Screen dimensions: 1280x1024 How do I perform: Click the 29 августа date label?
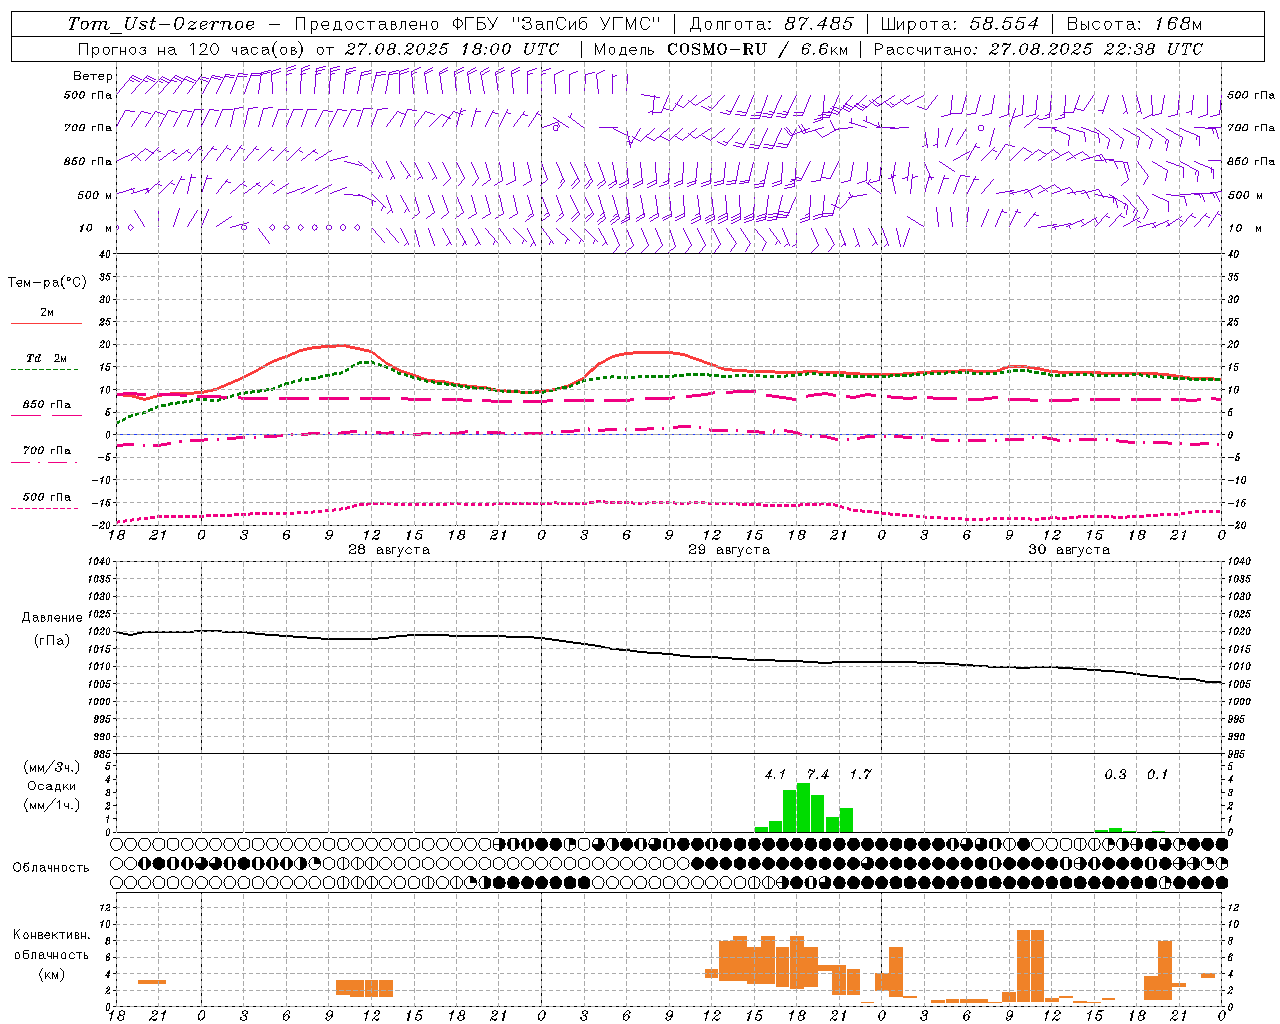coord(729,550)
